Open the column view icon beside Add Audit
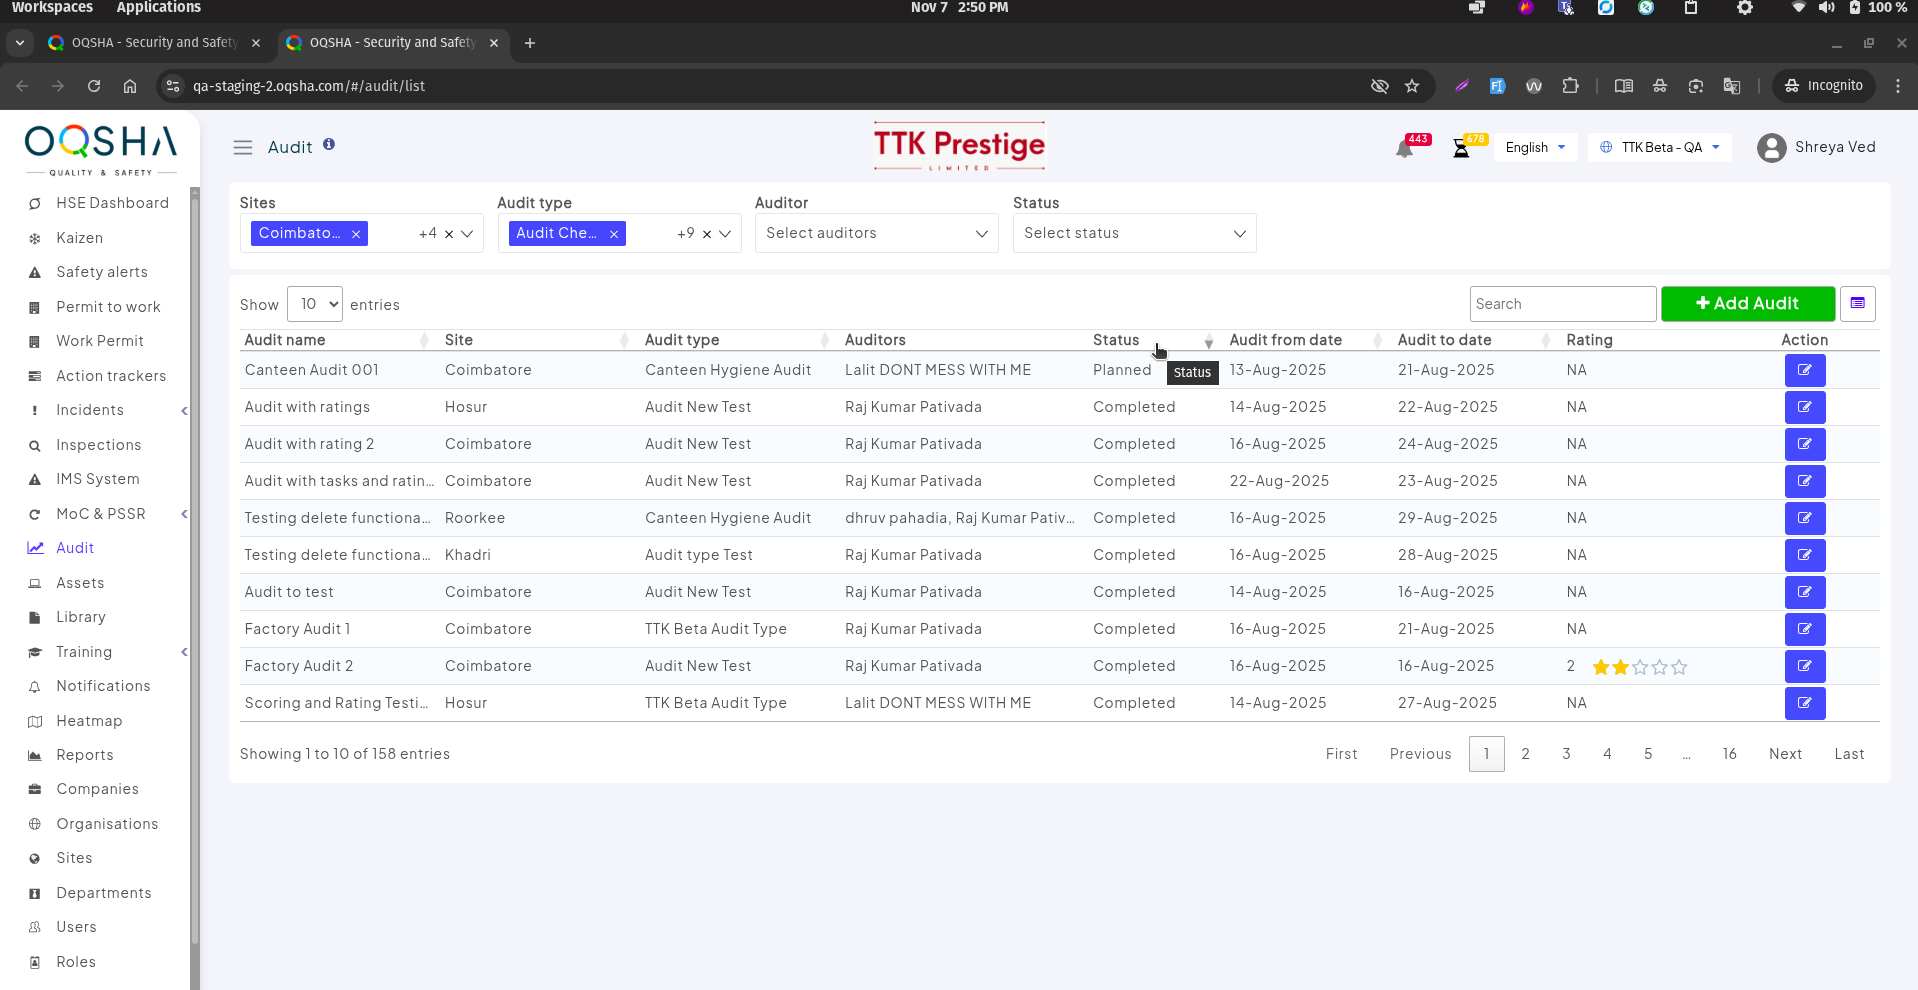This screenshot has height=990, width=1918. pyautogui.click(x=1857, y=304)
